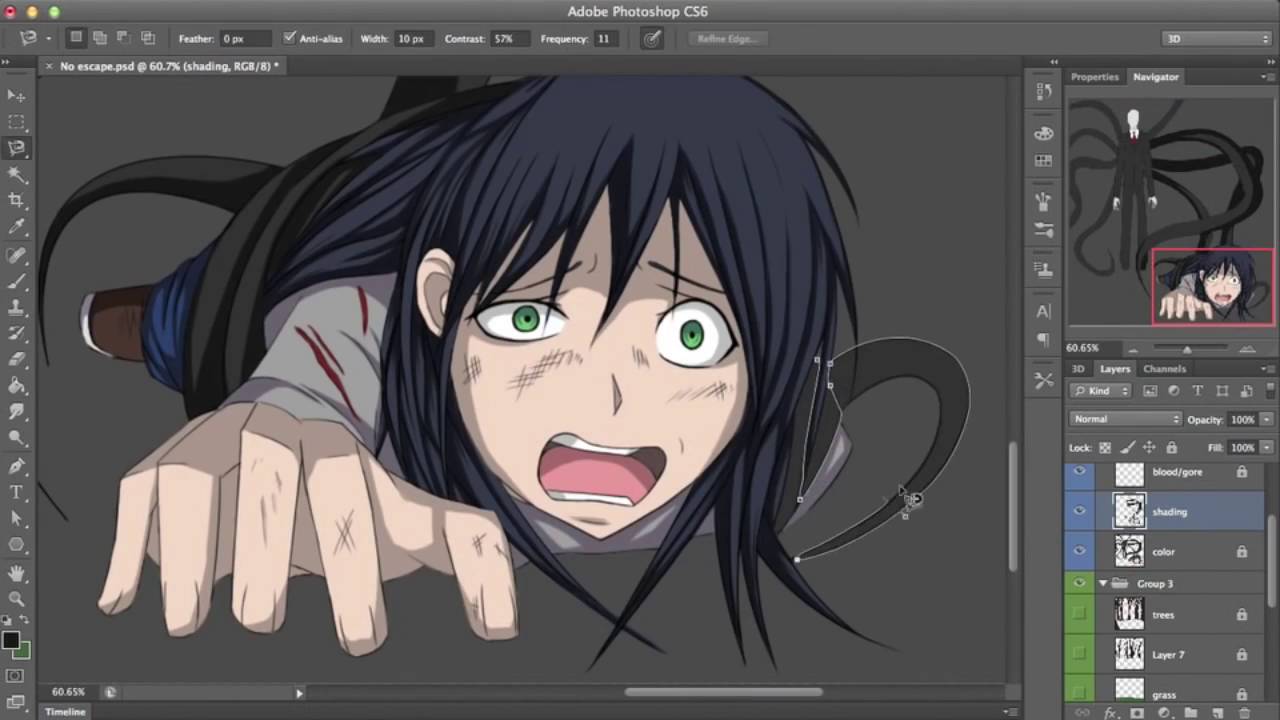The width and height of the screenshot is (1280, 720).
Task: Toggle Quick Mask mode
Action: tap(15, 677)
